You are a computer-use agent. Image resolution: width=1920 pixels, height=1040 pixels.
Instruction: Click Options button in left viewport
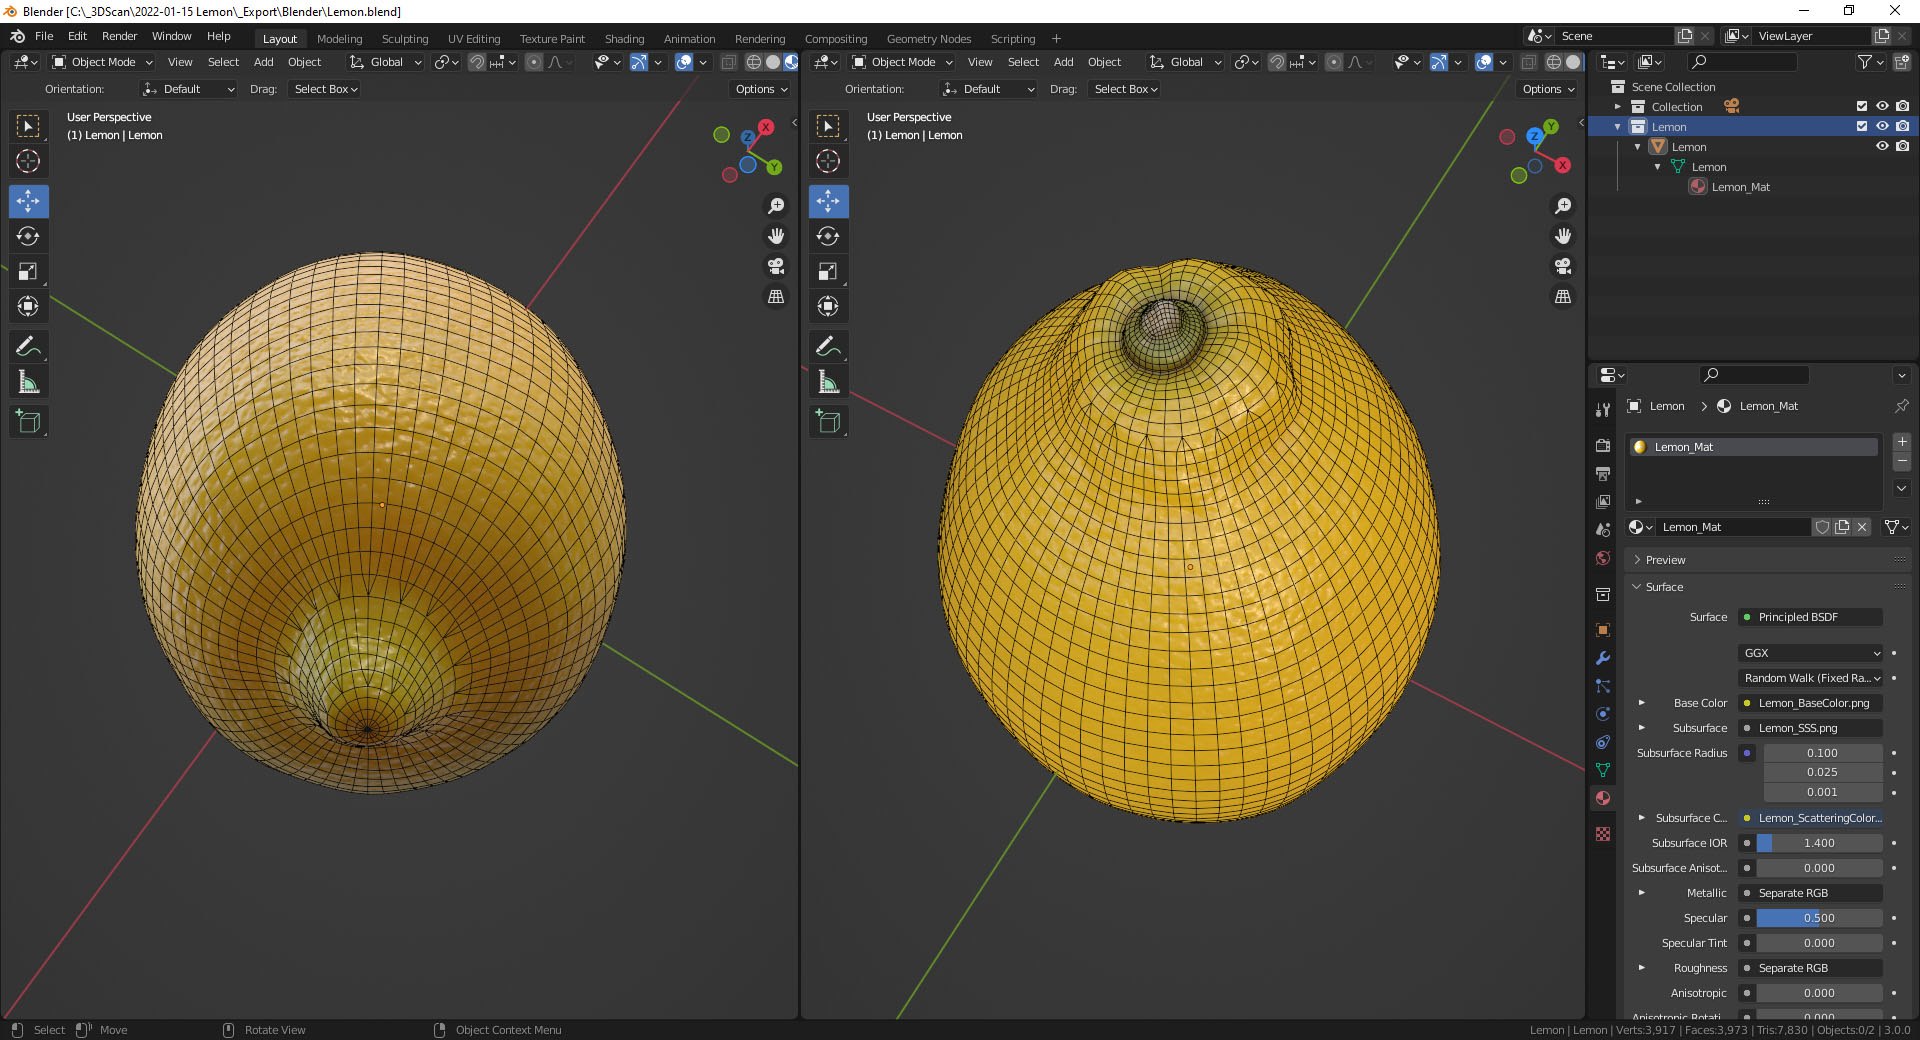coord(761,89)
